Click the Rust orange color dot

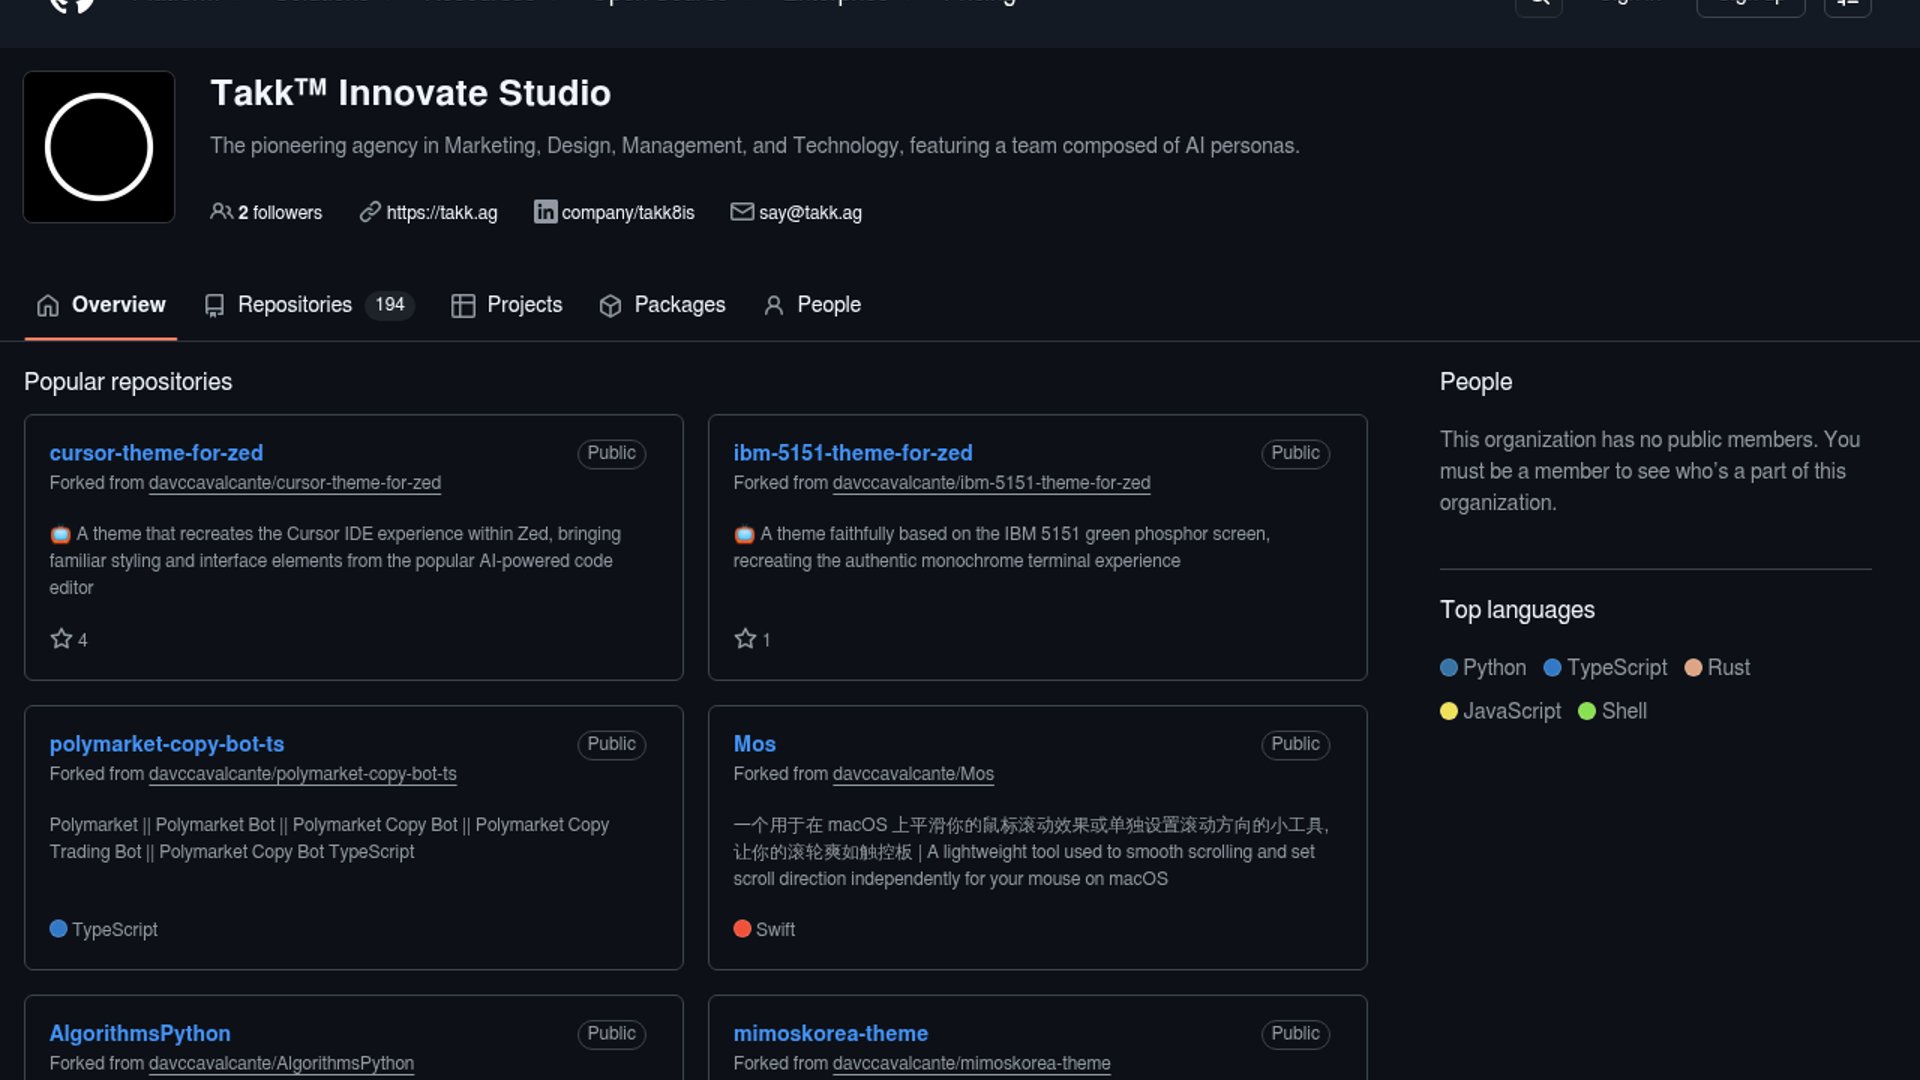click(1694, 668)
